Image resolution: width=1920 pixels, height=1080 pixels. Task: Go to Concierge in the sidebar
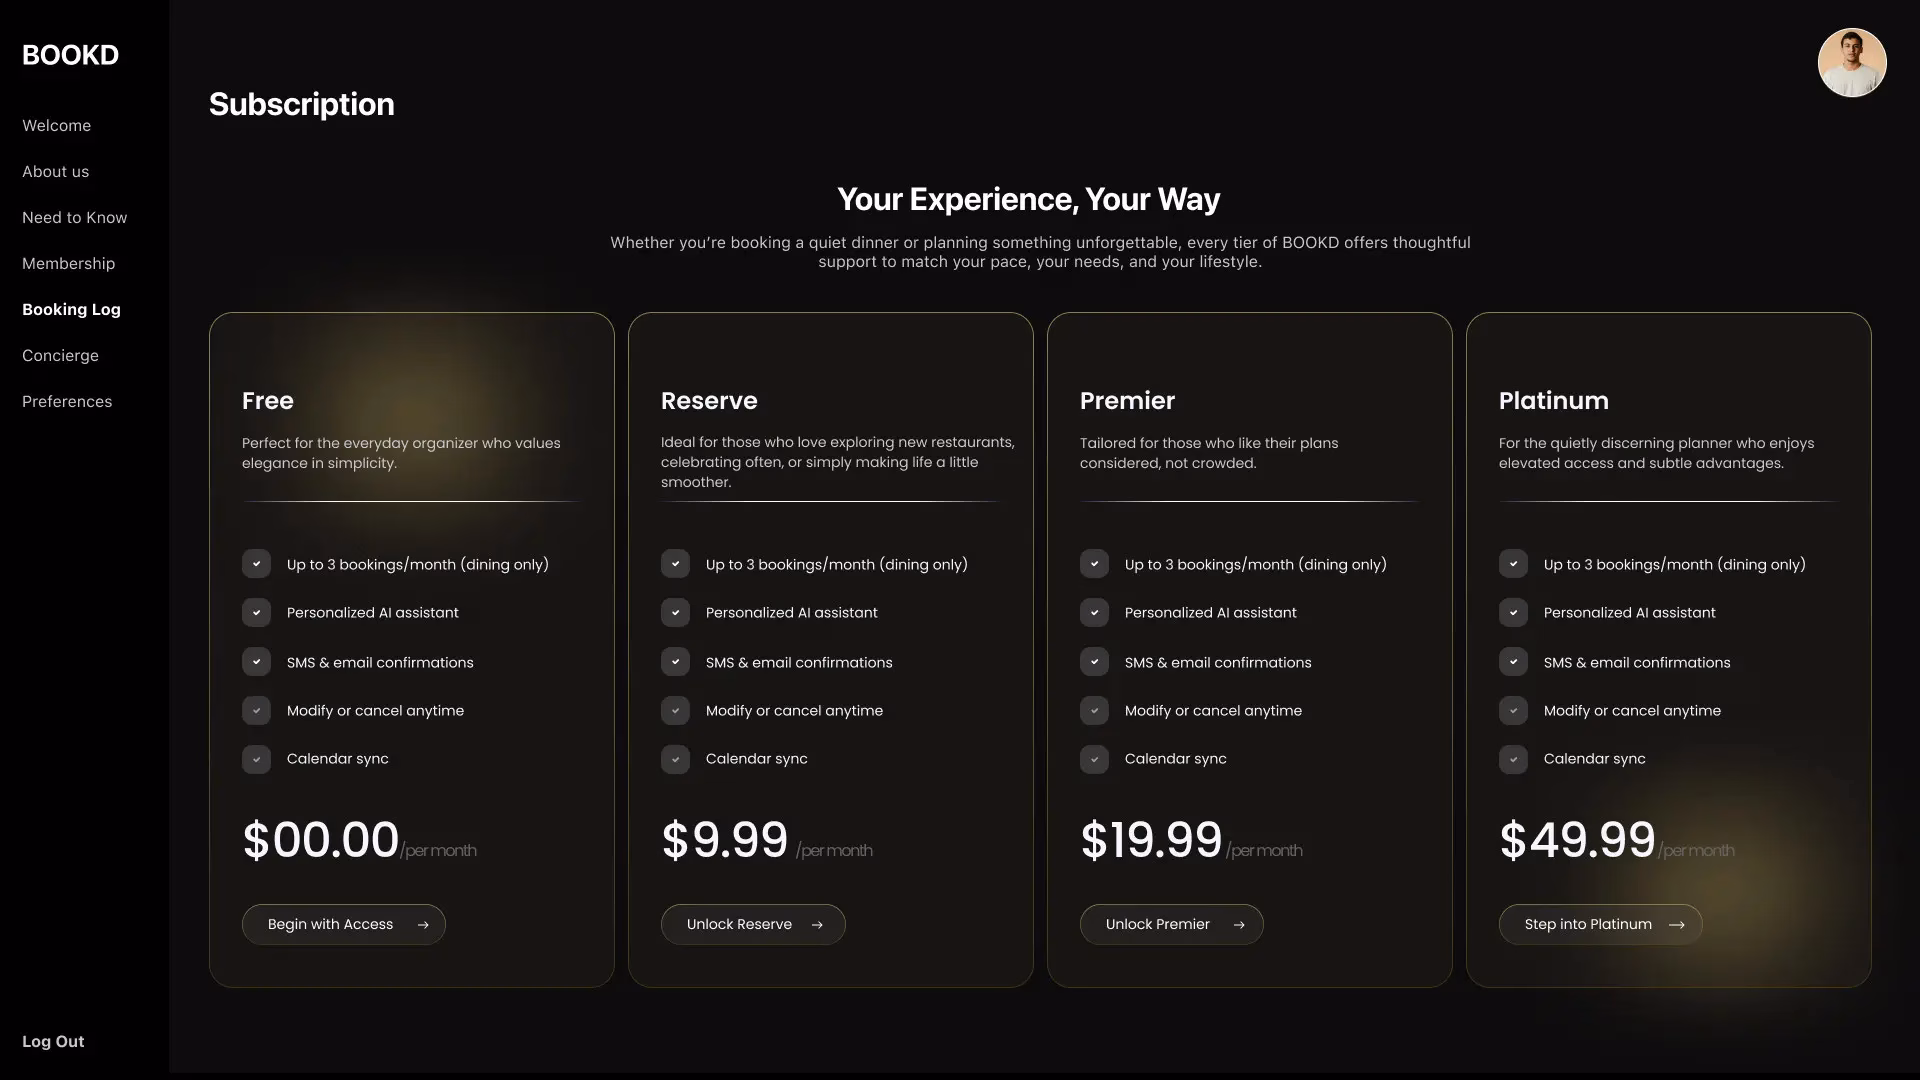60,356
